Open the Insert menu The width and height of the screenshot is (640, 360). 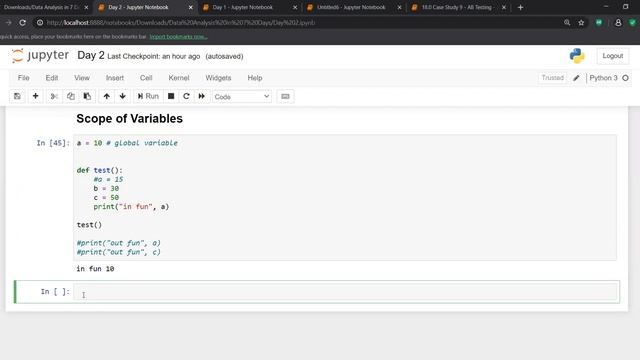(x=115, y=78)
